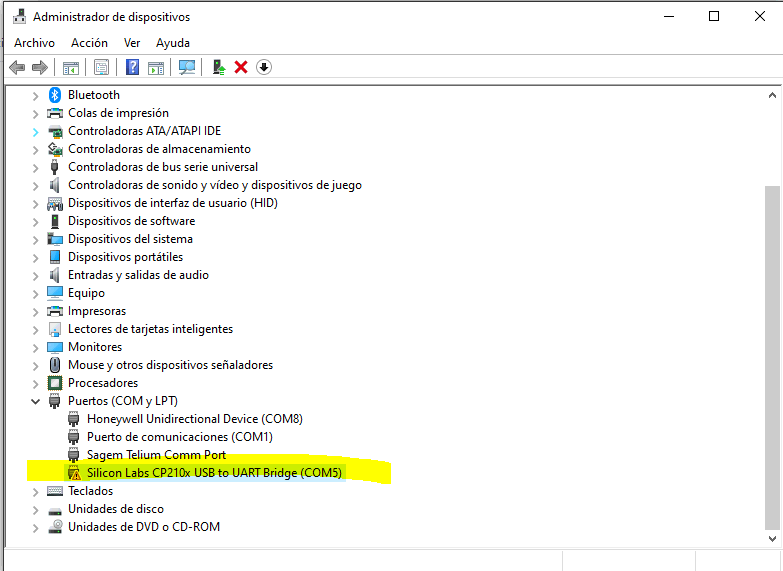
Task: Select Silicon Labs CP210x USB to UART Bridge
Action: click(215, 473)
